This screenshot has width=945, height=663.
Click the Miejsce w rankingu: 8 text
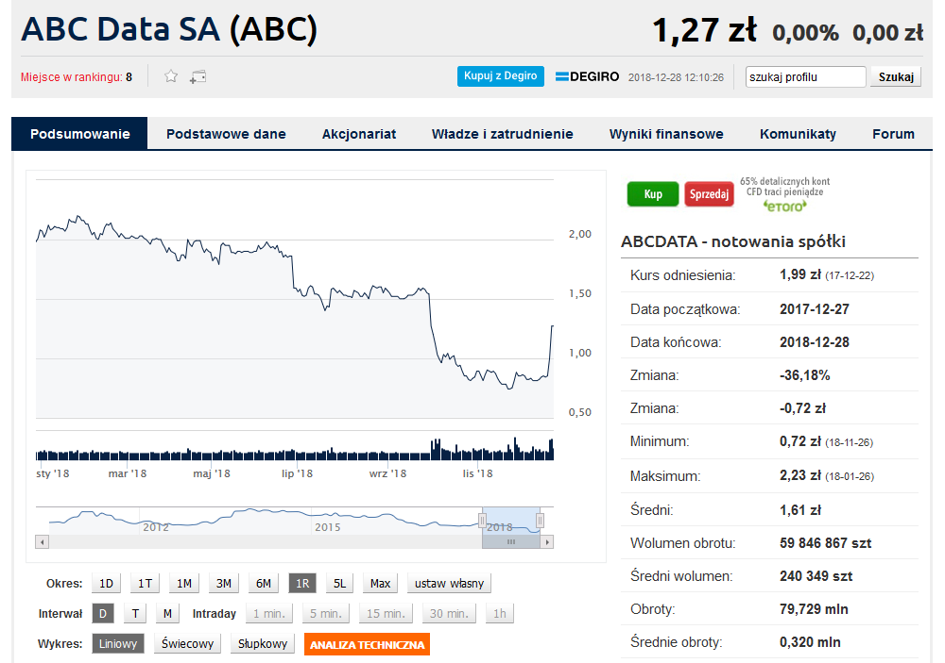pyautogui.click(x=77, y=77)
